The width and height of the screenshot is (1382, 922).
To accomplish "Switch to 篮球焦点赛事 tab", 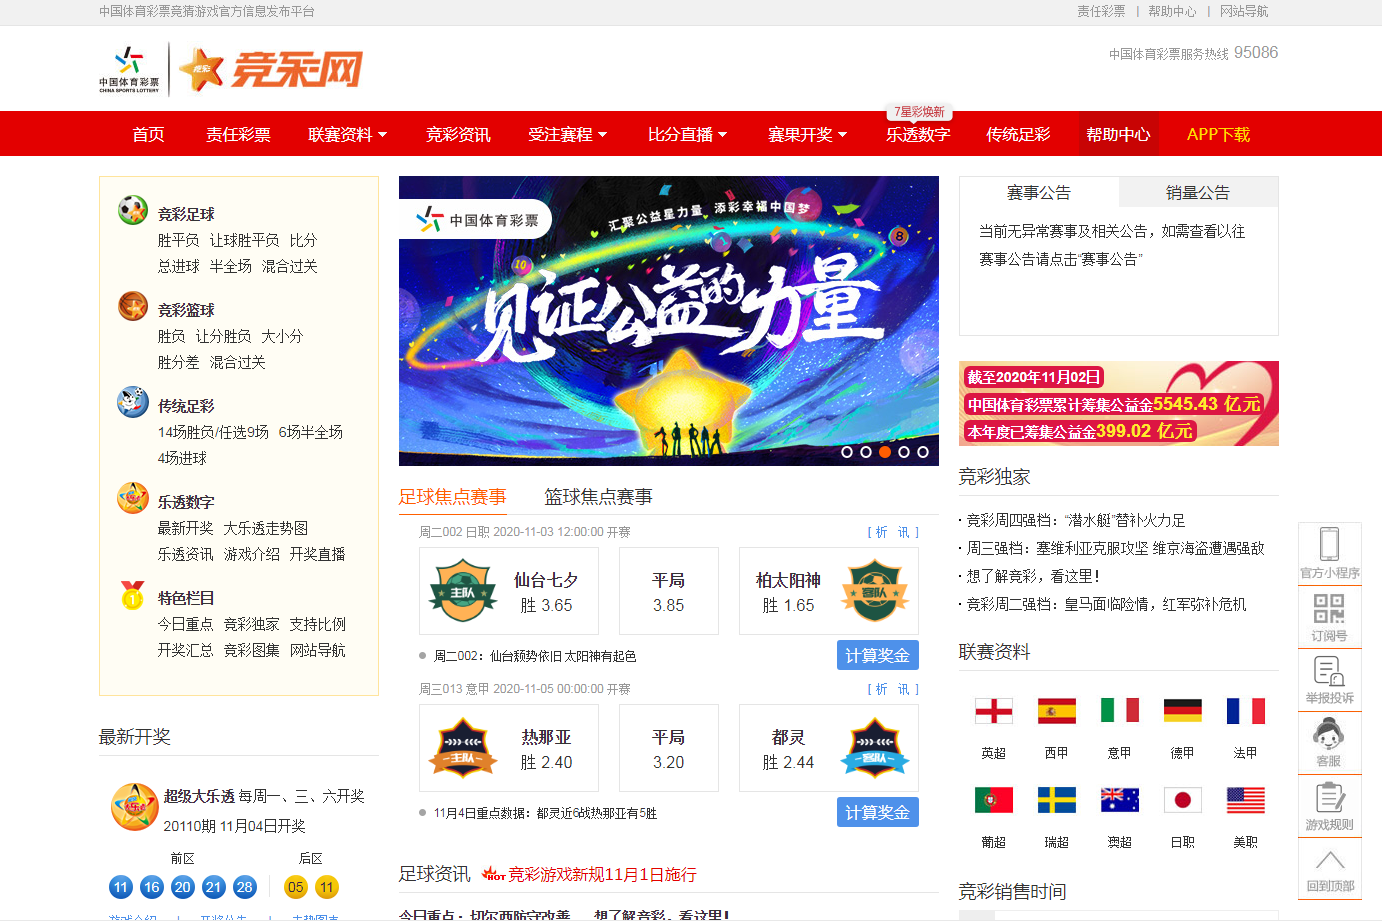I will pyautogui.click(x=598, y=496).
